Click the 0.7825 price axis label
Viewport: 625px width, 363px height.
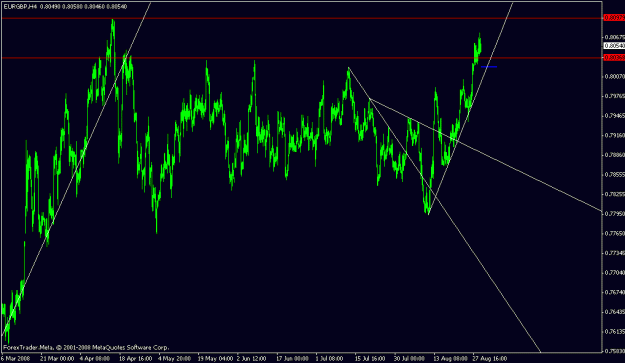pyautogui.click(x=614, y=194)
